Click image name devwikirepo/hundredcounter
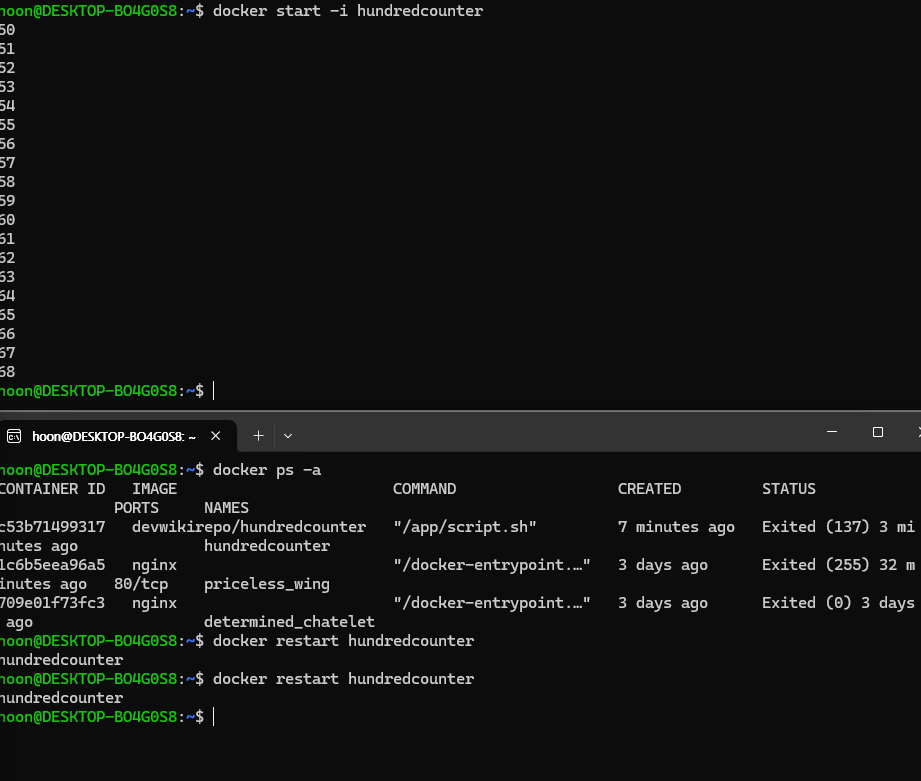921x781 pixels. [249, 527]
